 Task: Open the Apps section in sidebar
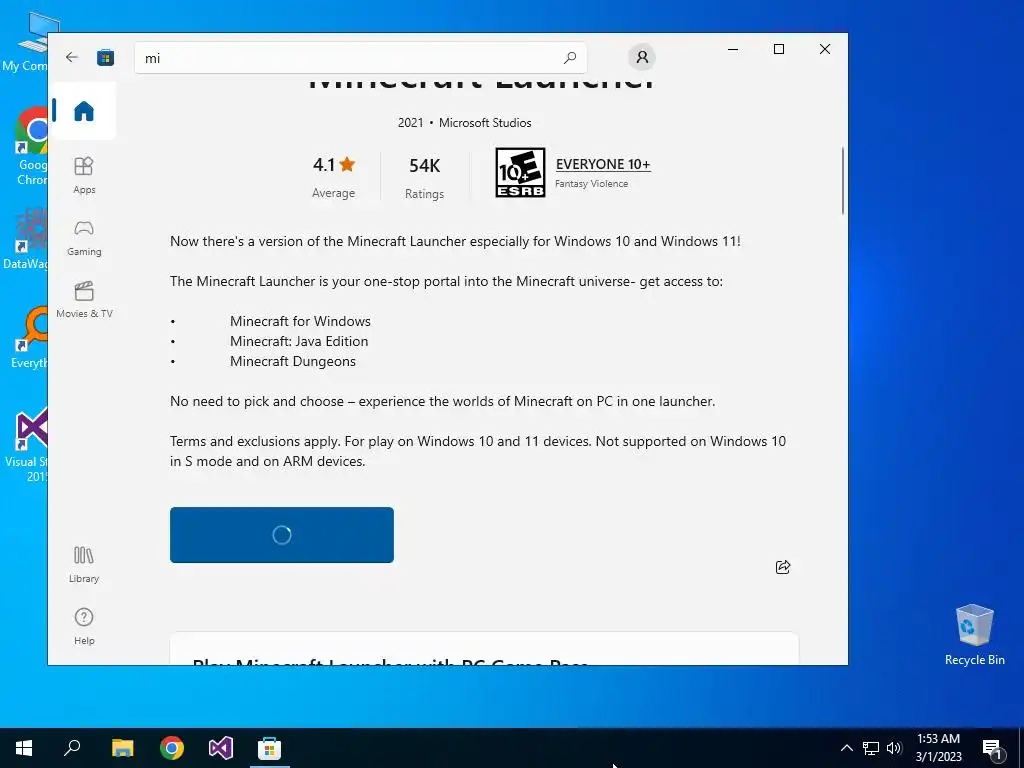pyautogui.click(x=84, y=175)
